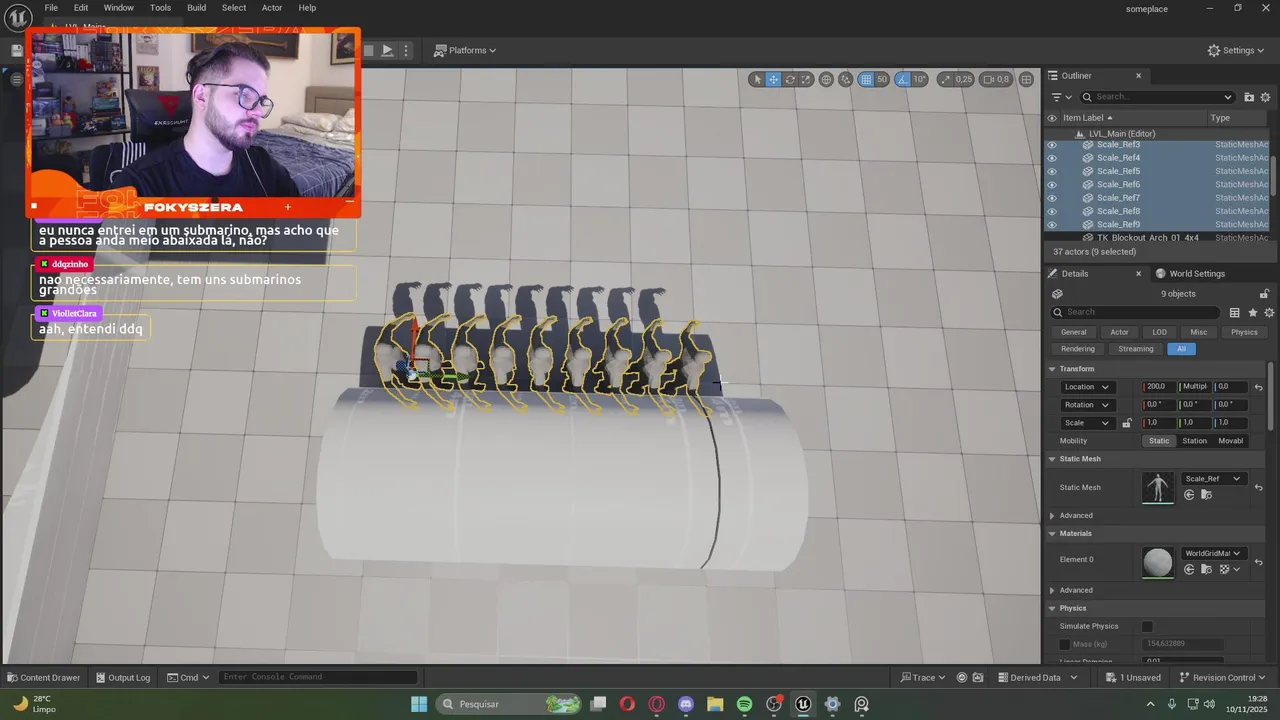The image size is (1280, 720).
Task: Activate the Rotate gizmo tool
Action: 790,79
